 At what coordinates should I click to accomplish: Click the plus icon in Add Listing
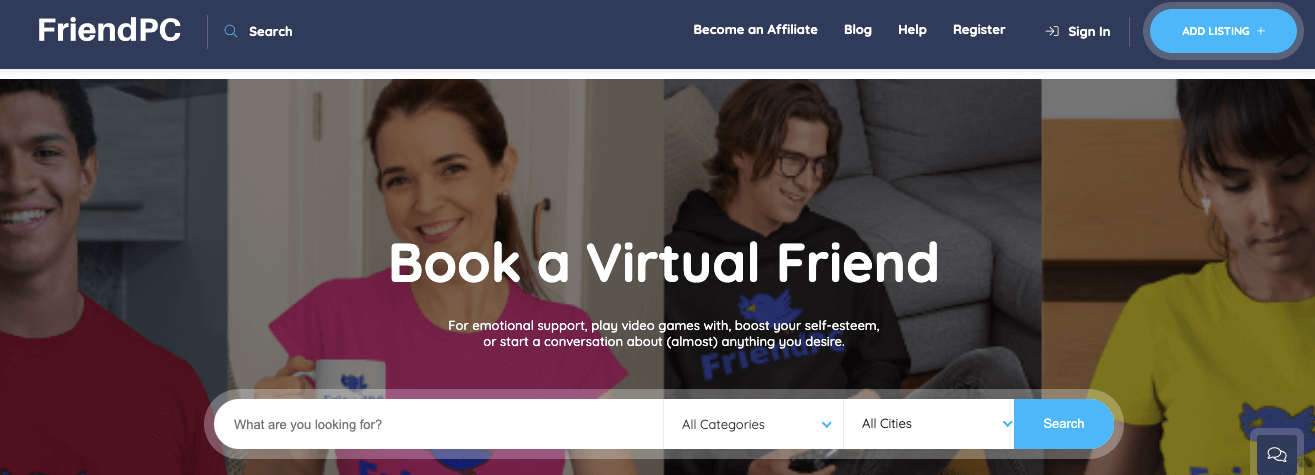tap(1260, 31)
